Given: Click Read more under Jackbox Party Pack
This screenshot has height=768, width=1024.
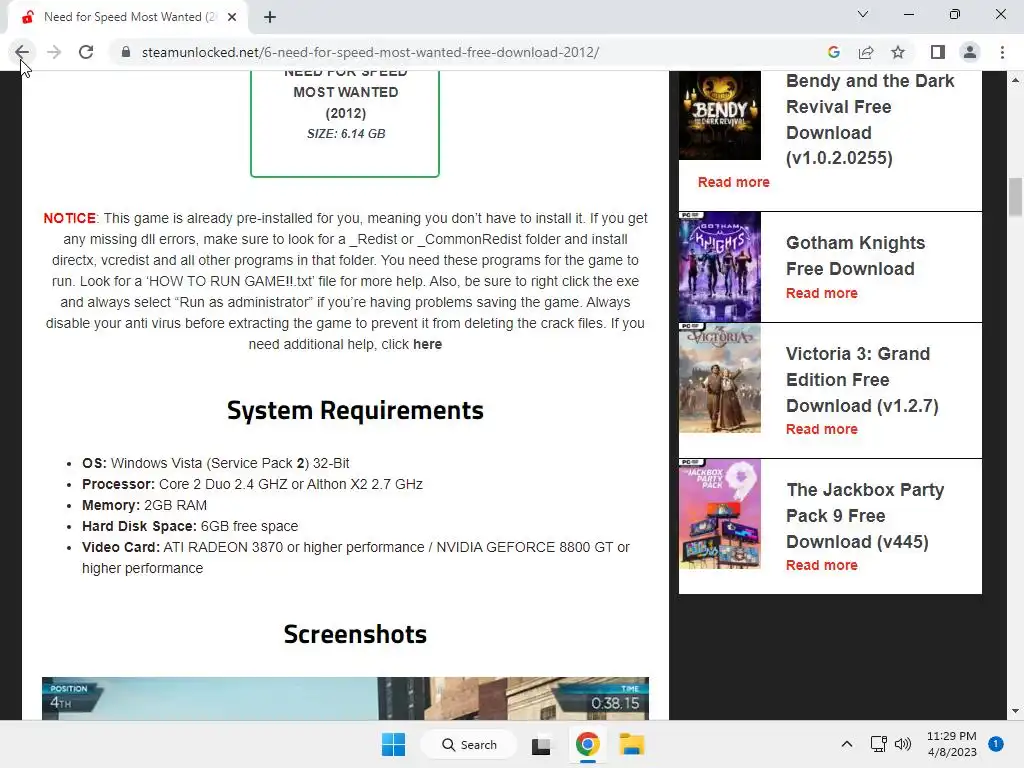Looking at the screenshot, I should pyautogui.click(x=822, y=565).
